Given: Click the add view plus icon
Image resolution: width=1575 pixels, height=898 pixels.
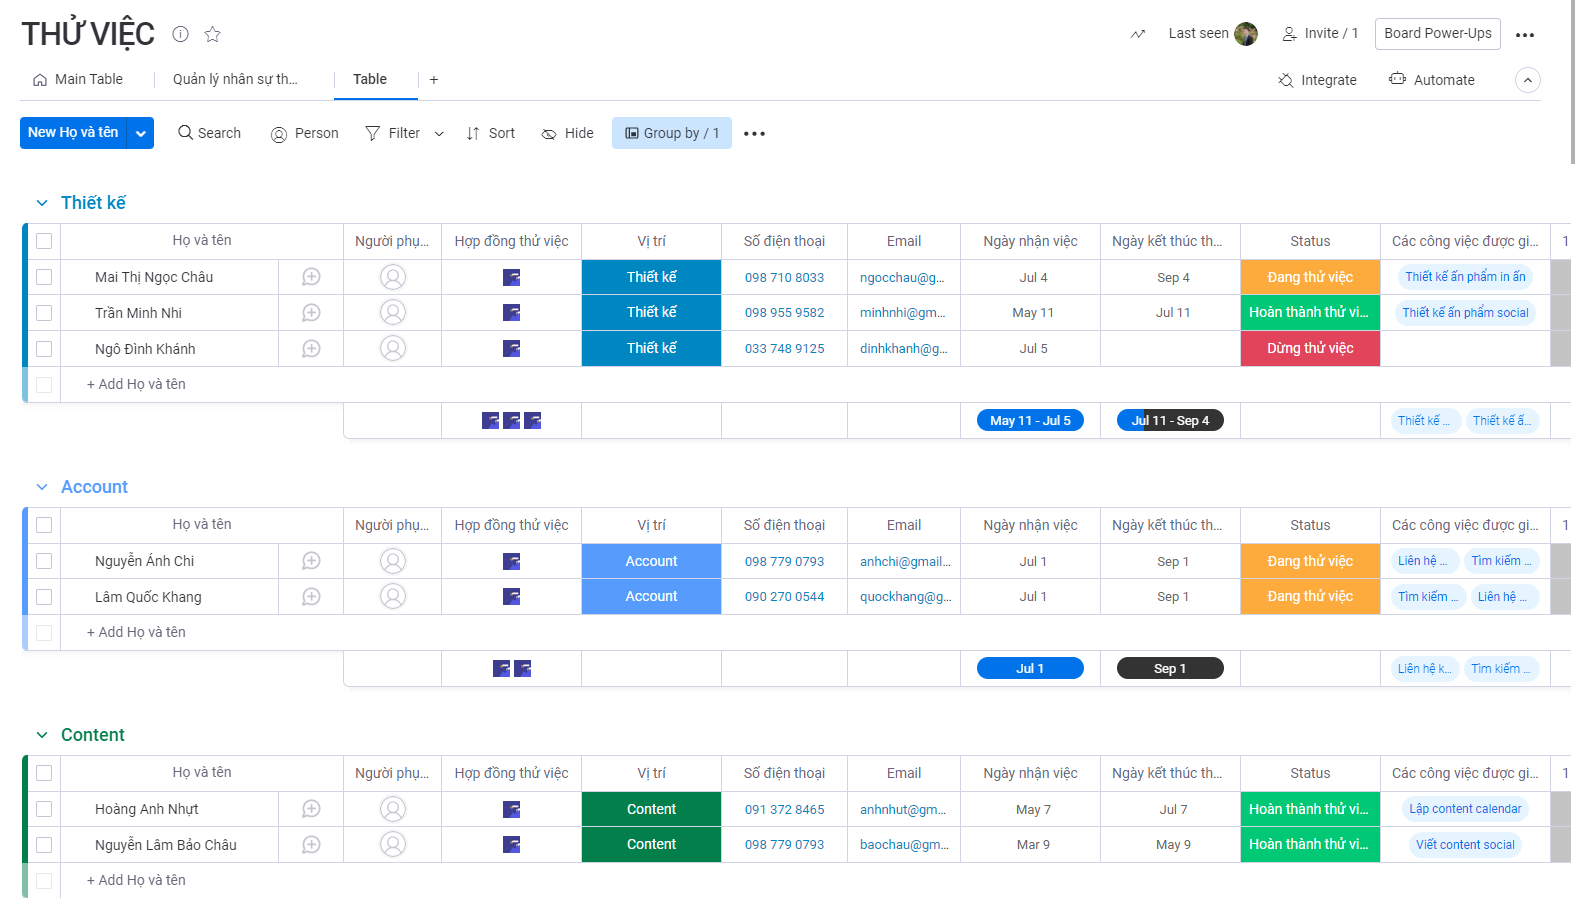Looking at the screenshot, I should click(434, 80).
